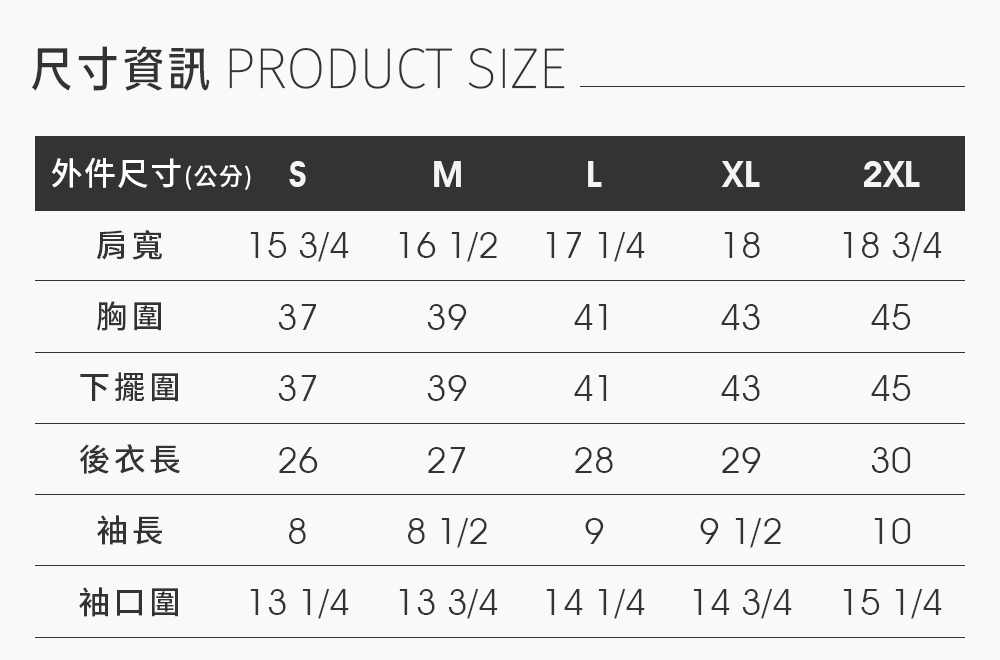Select the M size column header

point(447,175)
